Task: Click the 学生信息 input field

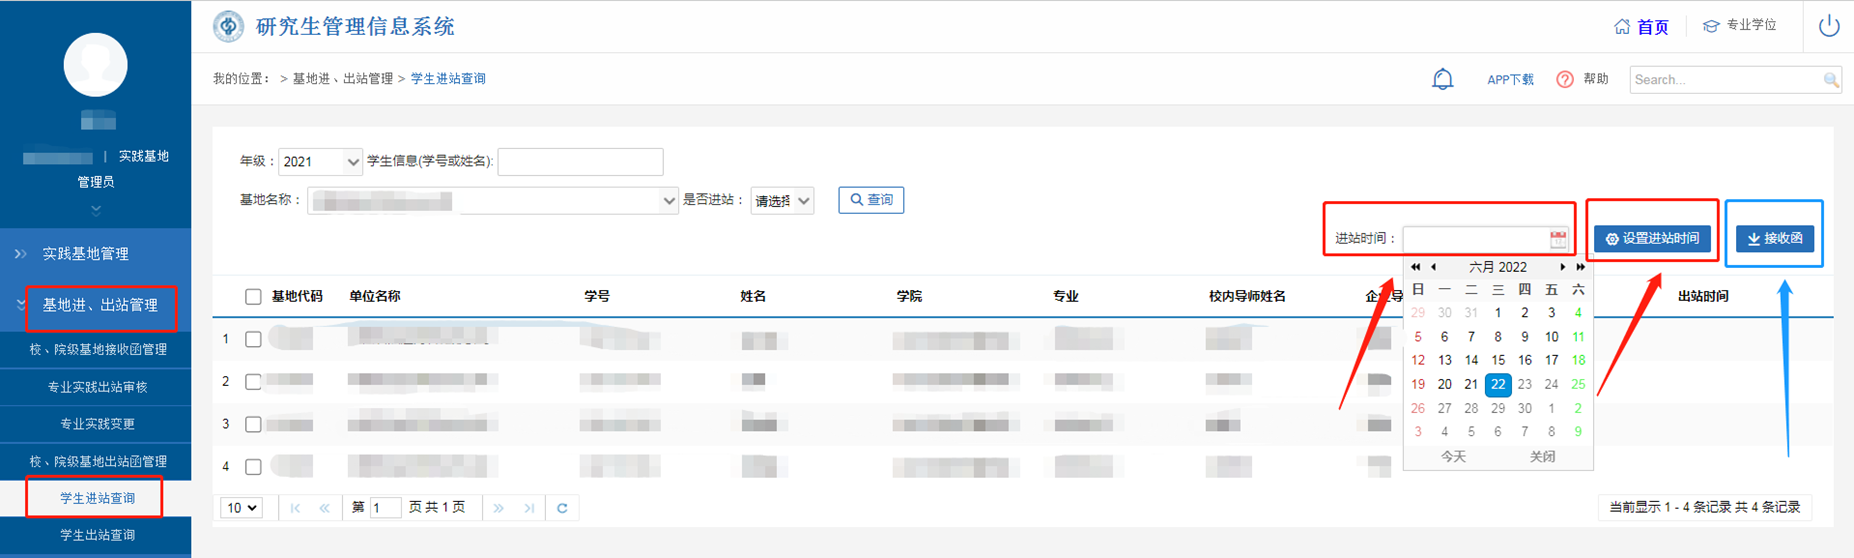Action: tap(580, 162)
